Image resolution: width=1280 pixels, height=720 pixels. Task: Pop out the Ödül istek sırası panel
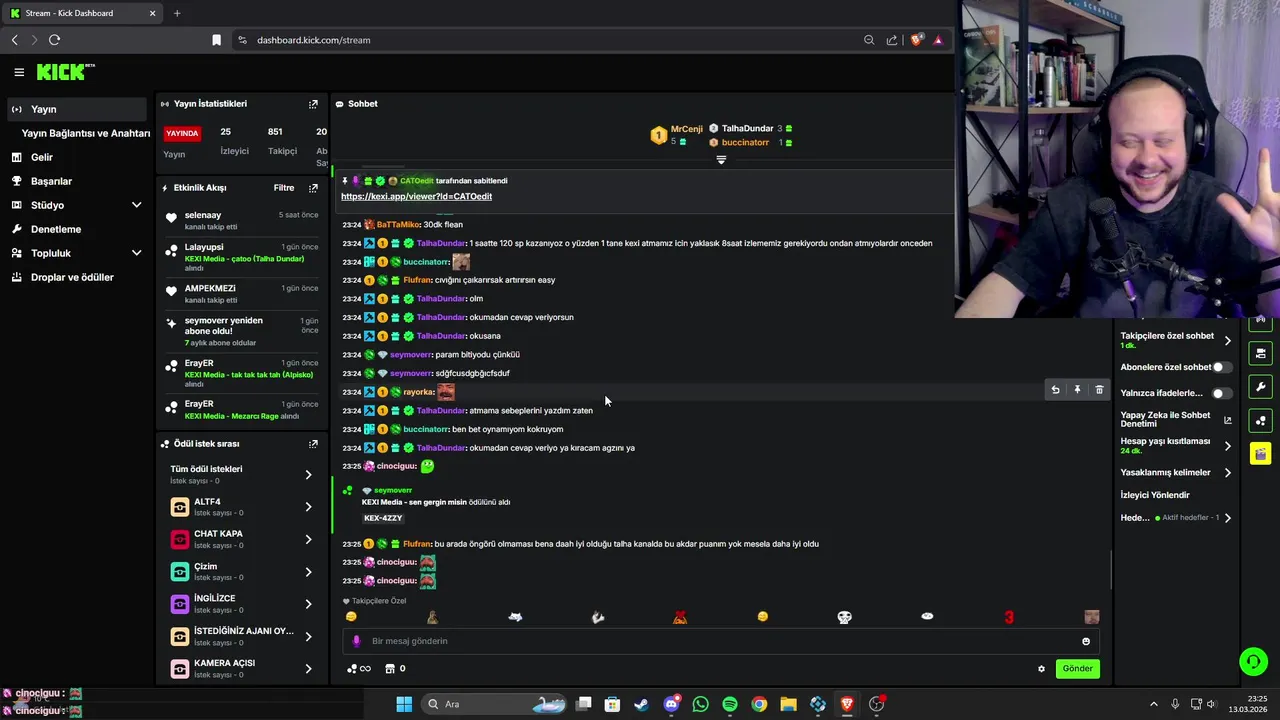click(313, 444)
